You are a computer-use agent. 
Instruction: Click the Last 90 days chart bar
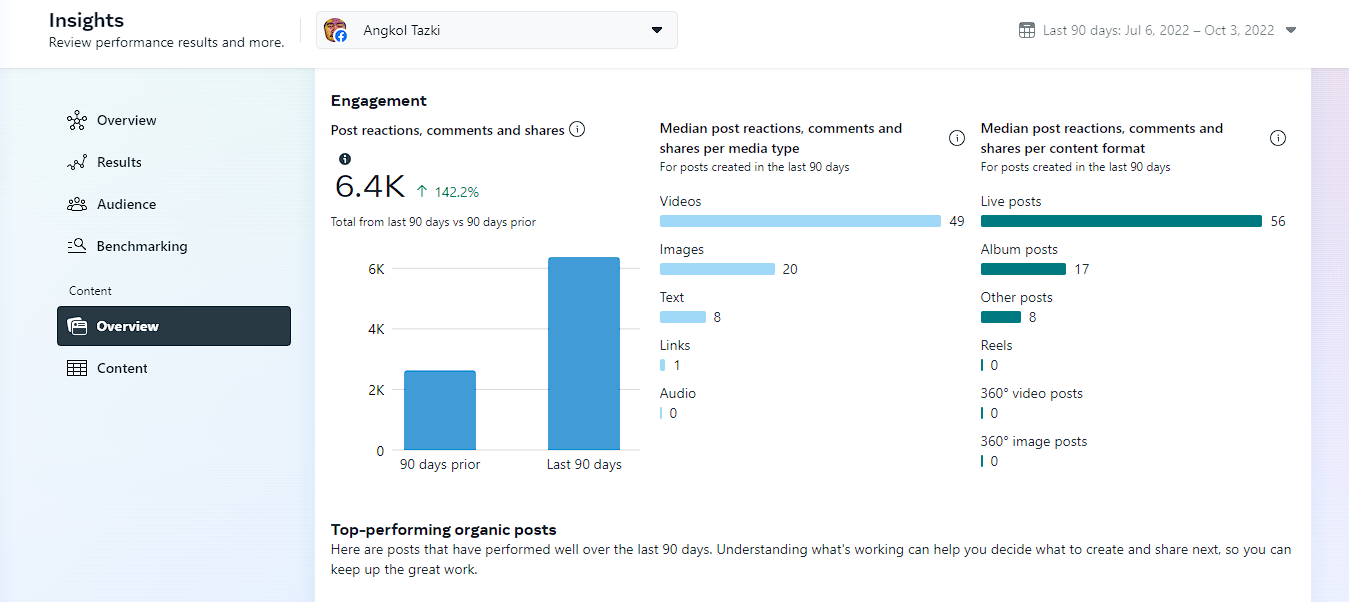tap(584, 354)
